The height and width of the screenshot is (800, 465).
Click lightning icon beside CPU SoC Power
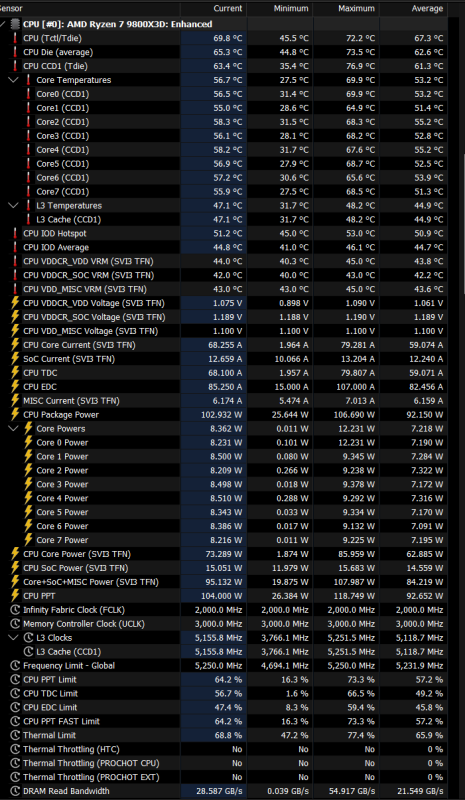click(x=15, y=568)
